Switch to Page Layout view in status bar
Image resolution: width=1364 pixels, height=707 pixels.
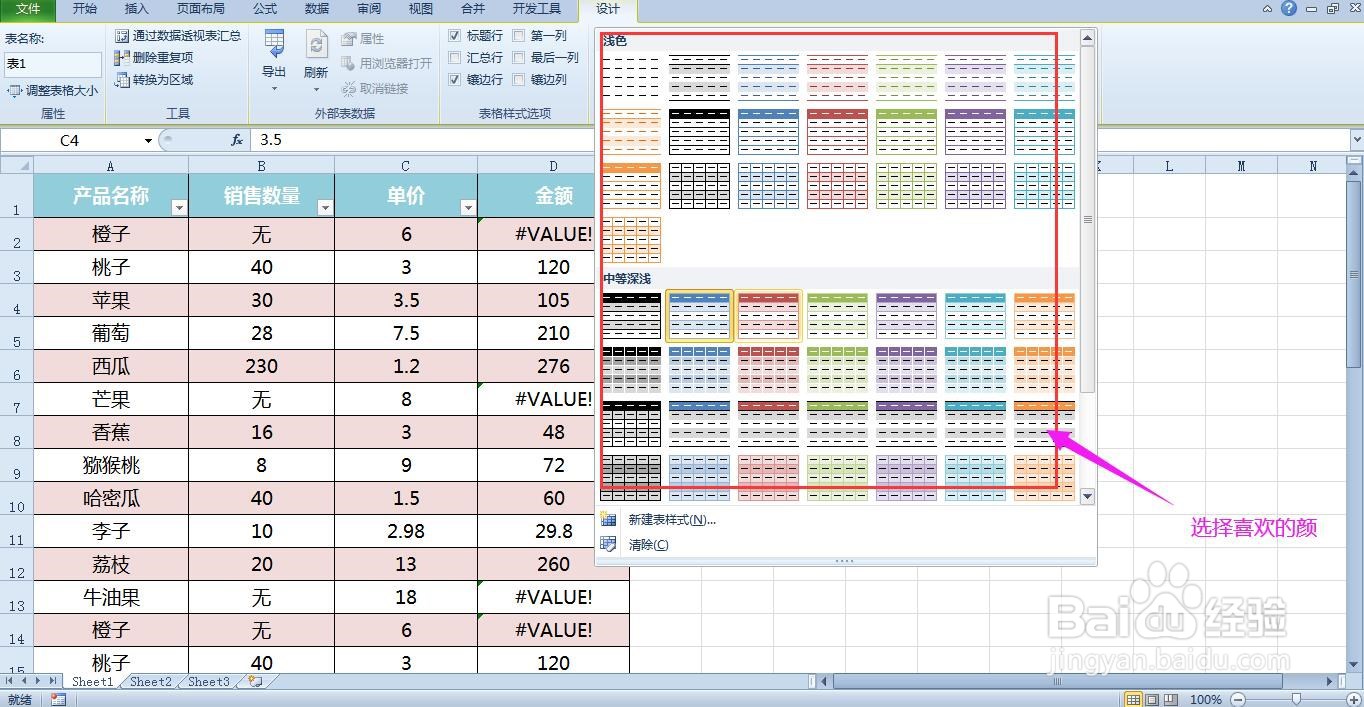coord(1152,699)
